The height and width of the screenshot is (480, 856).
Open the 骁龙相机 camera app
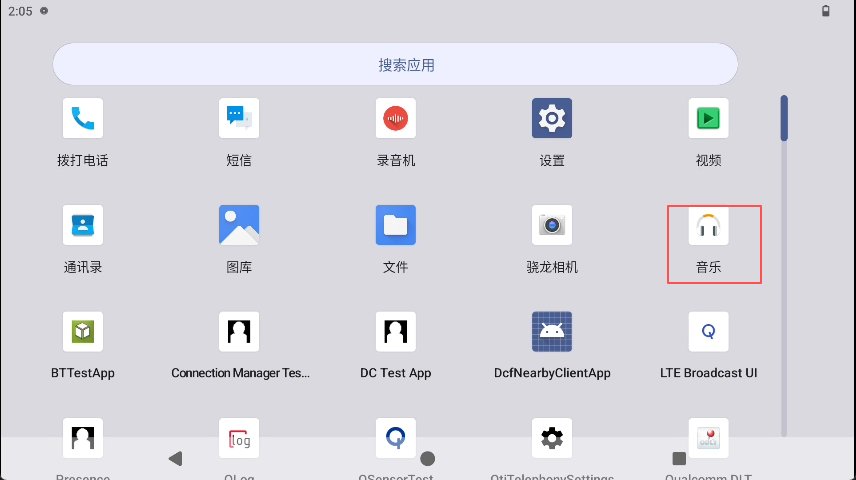[552, 225]
